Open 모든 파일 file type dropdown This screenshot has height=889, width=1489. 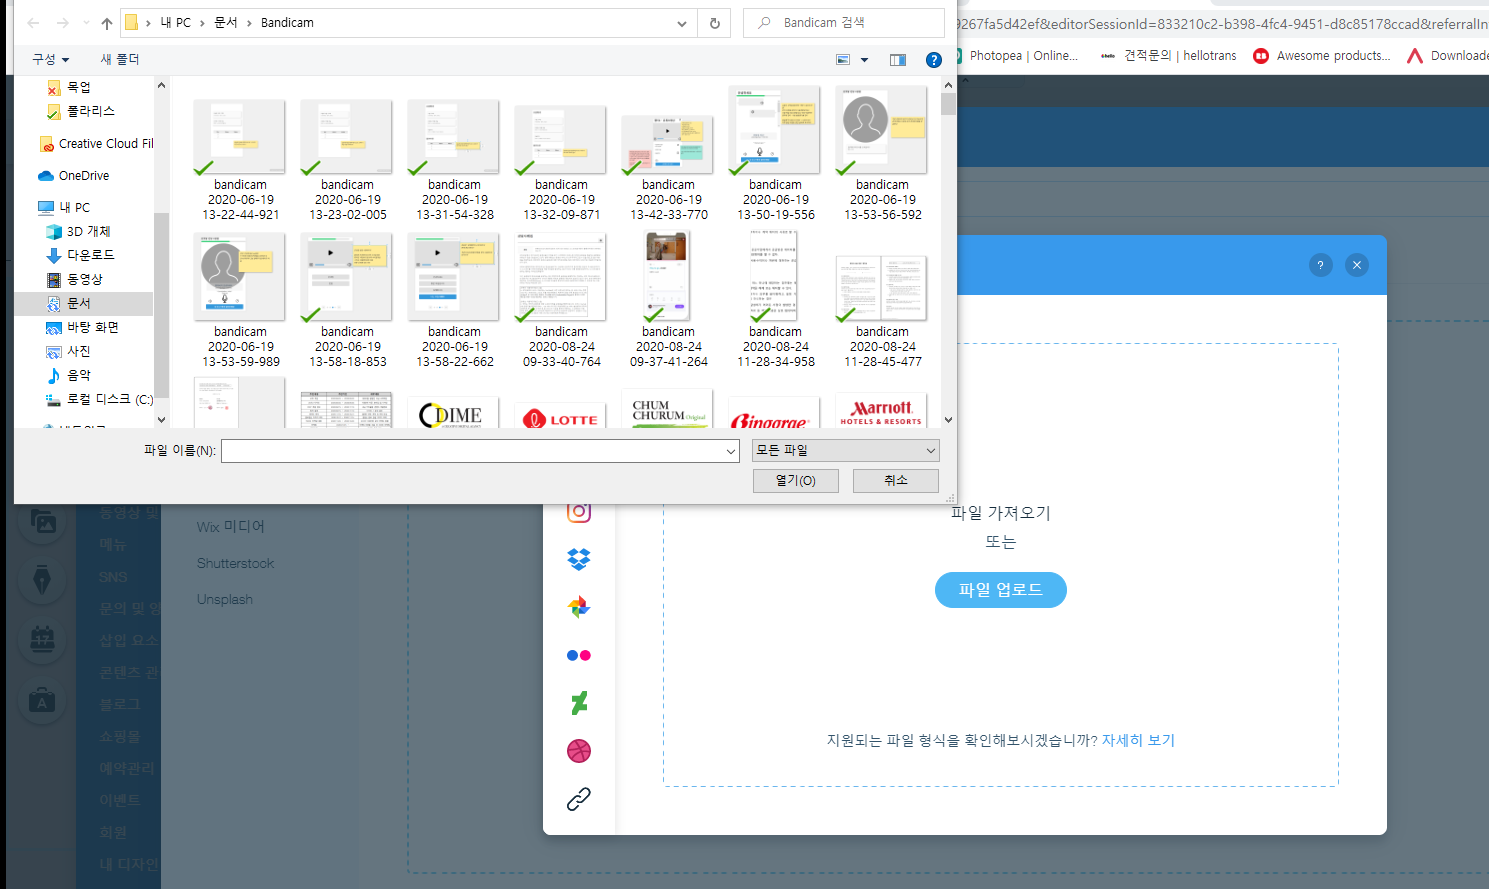[x=846, y=451]
